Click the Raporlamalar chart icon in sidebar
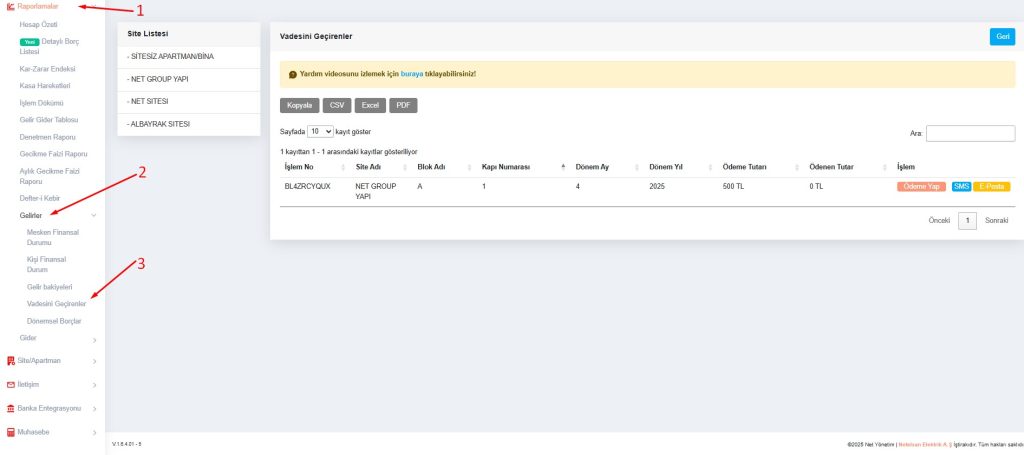Screen dimensions: 1024x455 [x=10, y=7]
